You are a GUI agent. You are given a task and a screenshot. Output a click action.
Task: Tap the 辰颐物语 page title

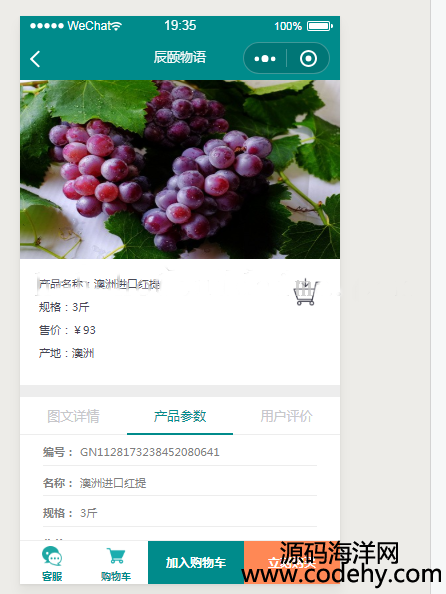click(180, 57)
